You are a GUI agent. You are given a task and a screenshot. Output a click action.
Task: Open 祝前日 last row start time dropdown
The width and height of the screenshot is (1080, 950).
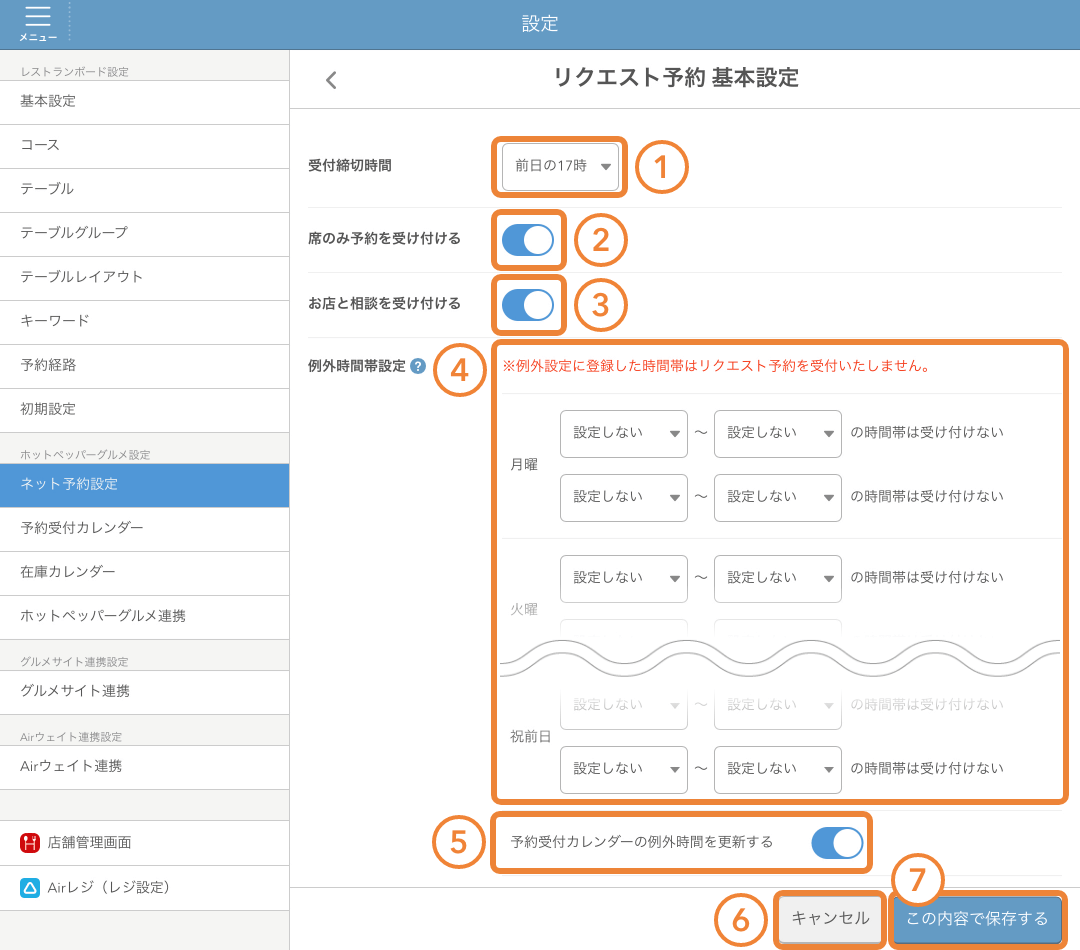623,770
